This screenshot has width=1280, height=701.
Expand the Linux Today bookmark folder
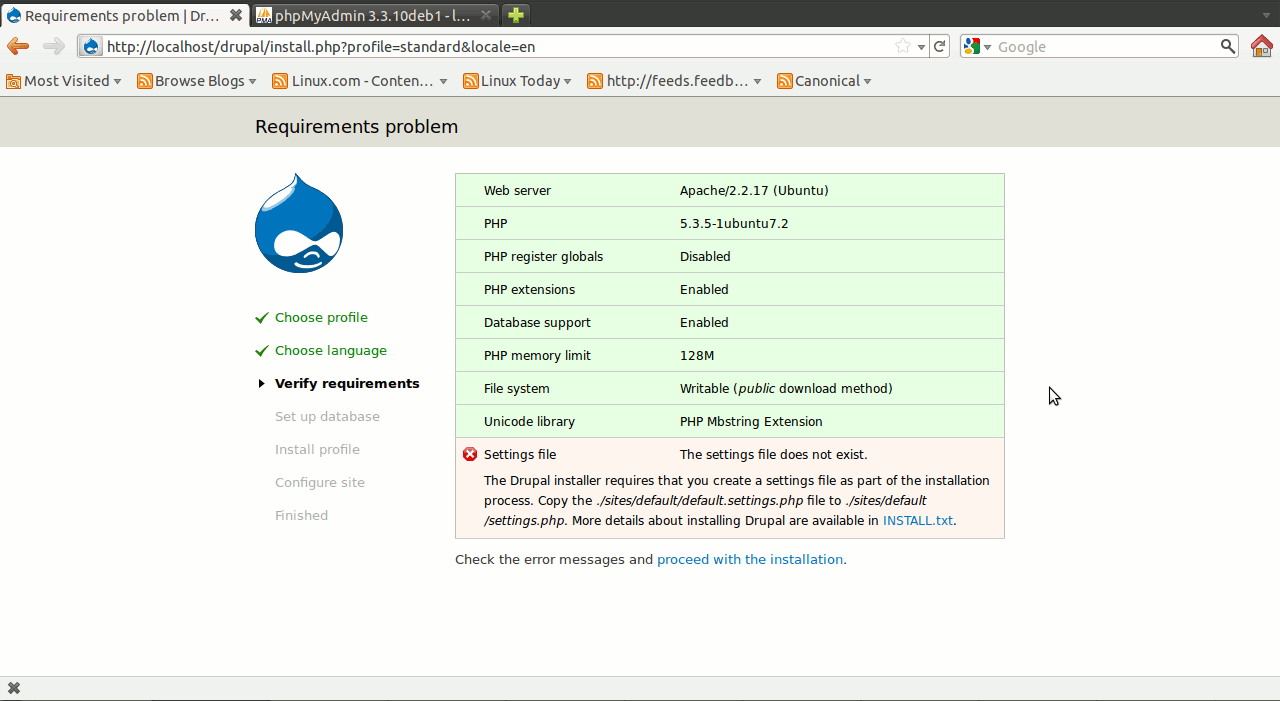(518, 81)
